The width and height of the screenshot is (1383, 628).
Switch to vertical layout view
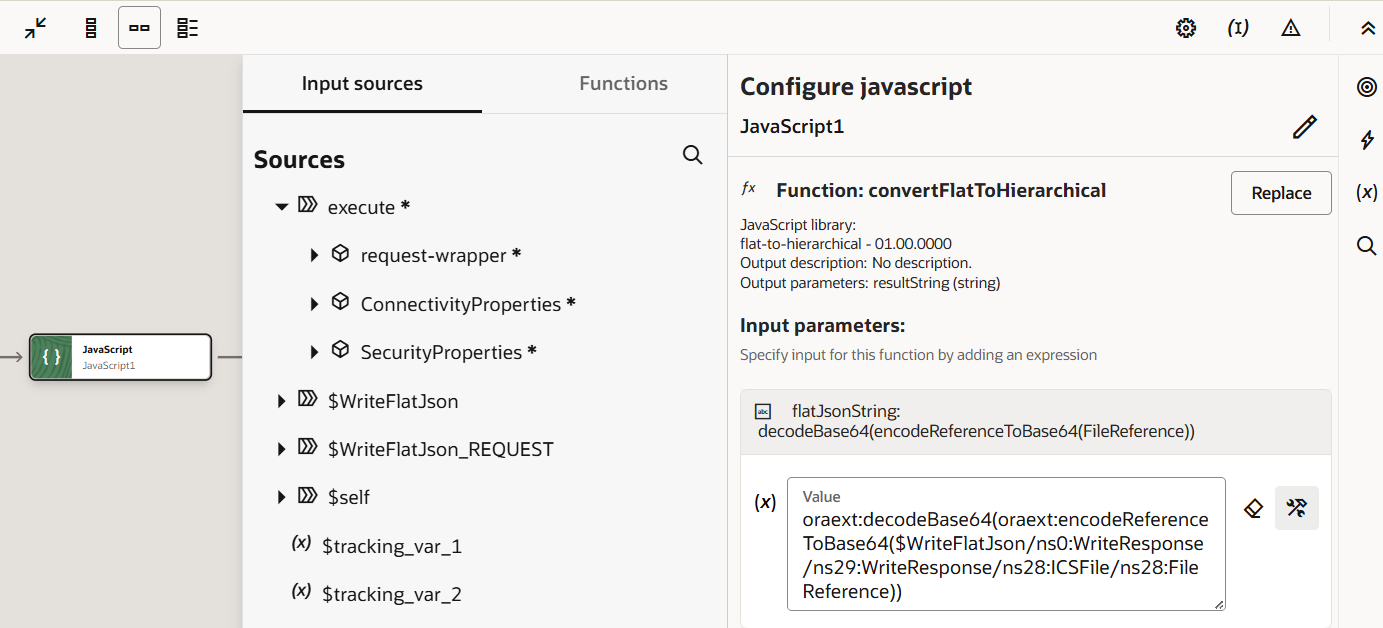coord(90,27)
